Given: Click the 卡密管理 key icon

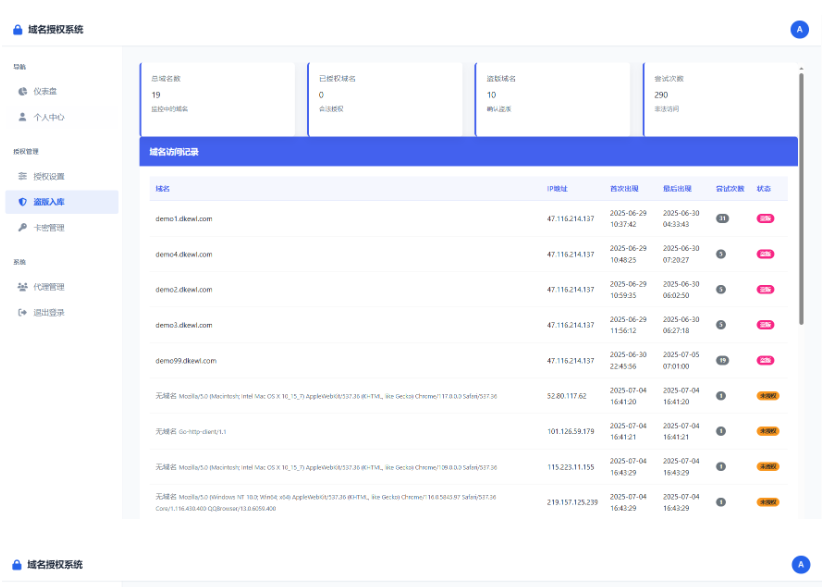Looking at the screenshot, I should [x=23, y=228].
